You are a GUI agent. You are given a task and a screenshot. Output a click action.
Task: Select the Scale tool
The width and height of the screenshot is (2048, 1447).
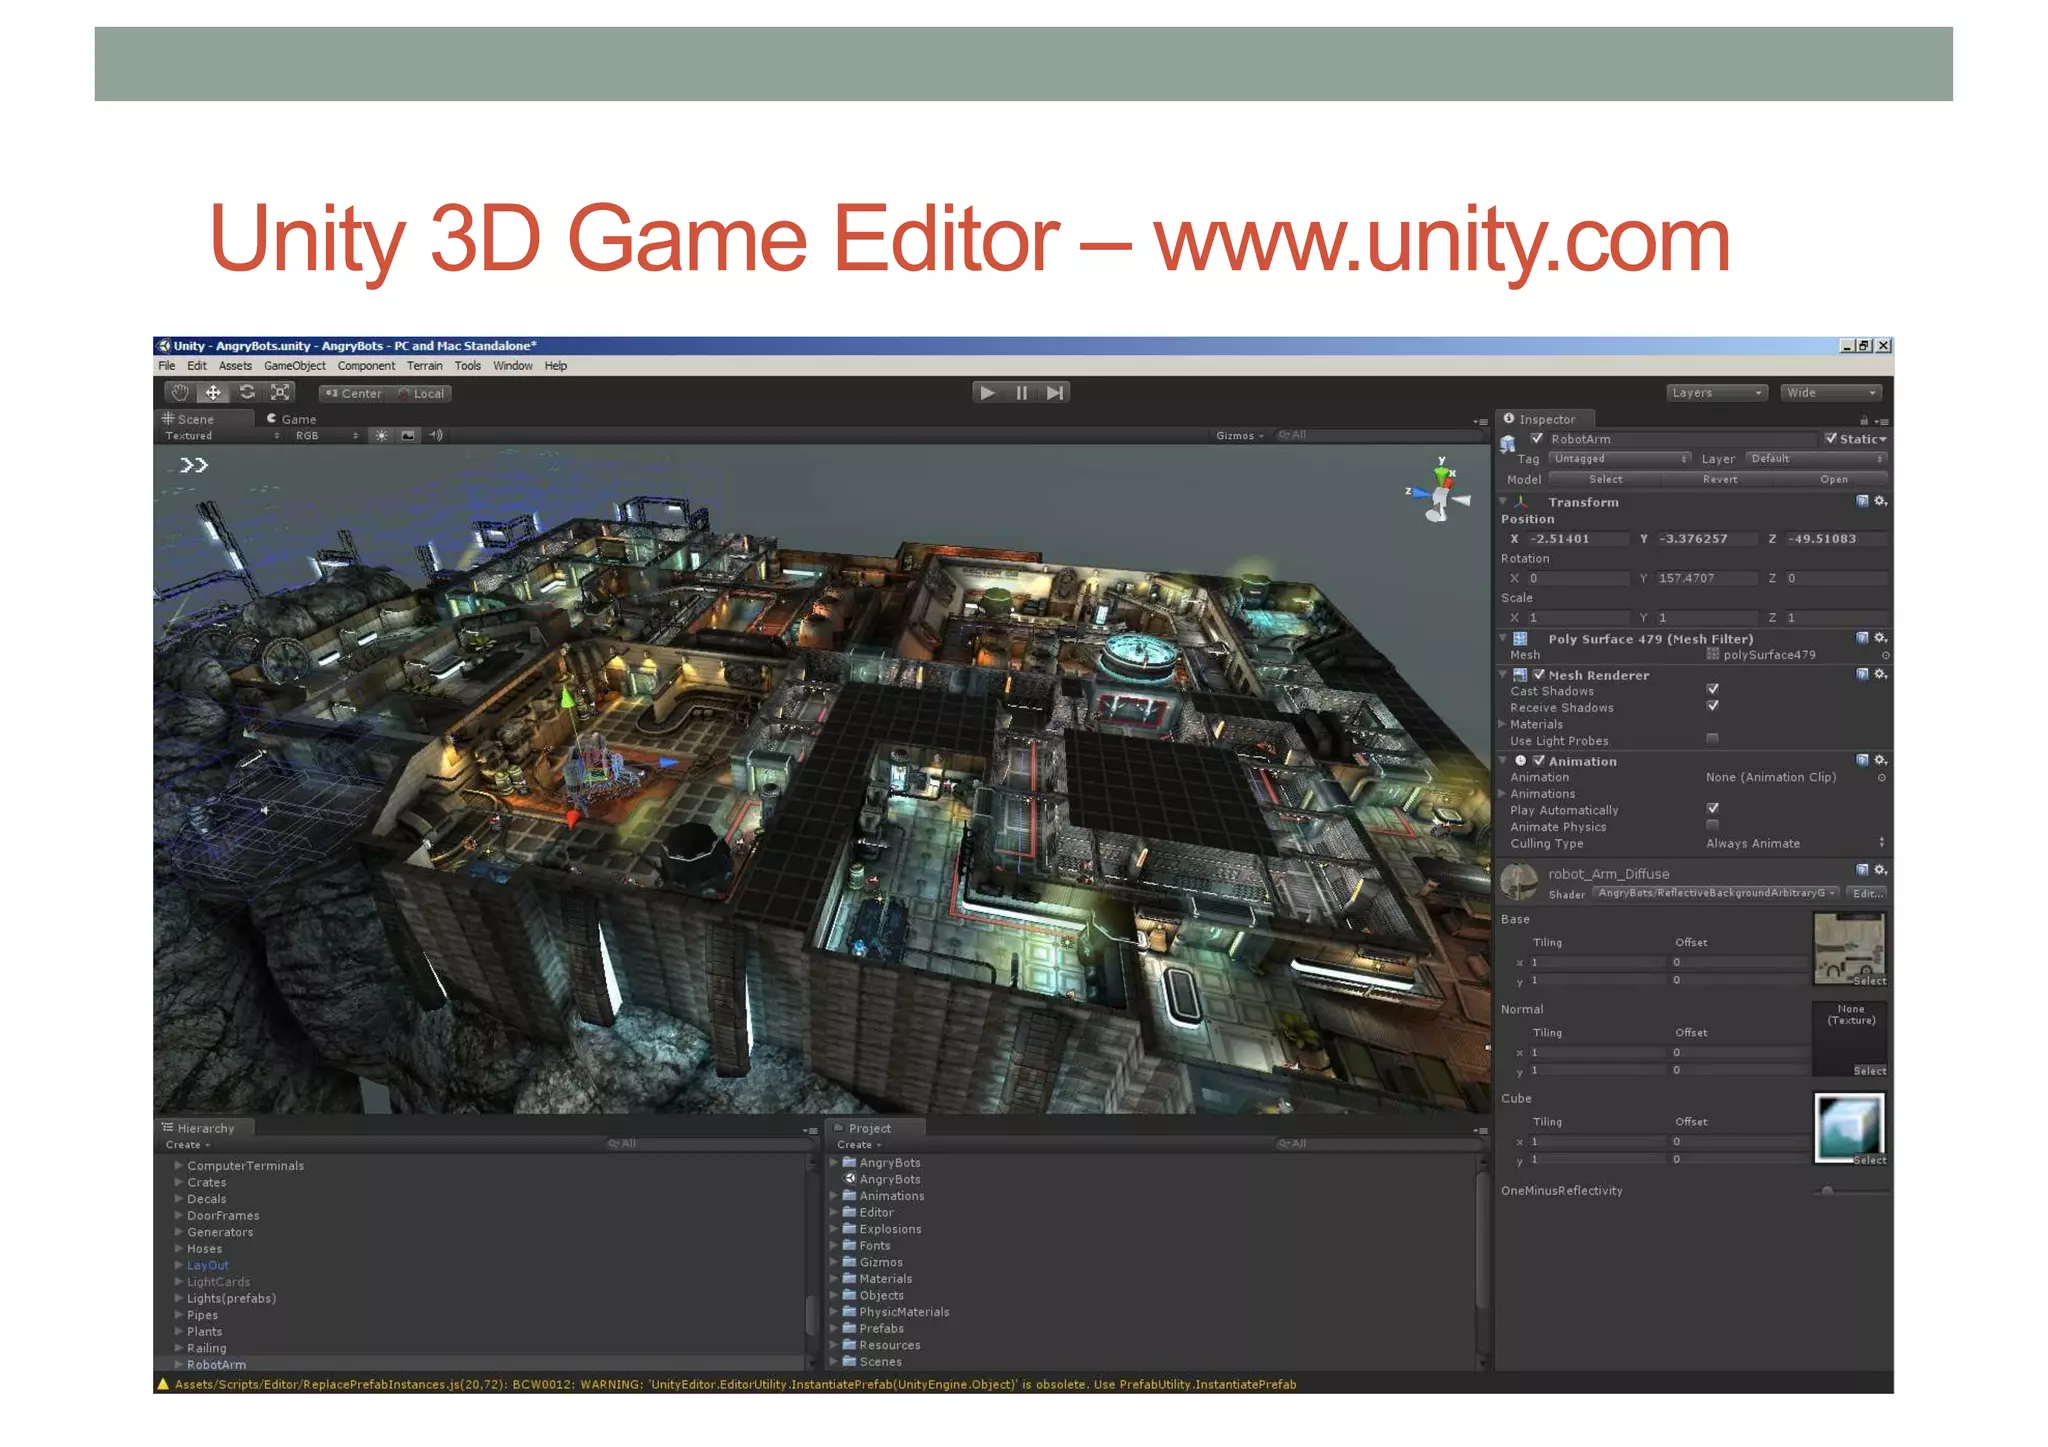[280, 393]
